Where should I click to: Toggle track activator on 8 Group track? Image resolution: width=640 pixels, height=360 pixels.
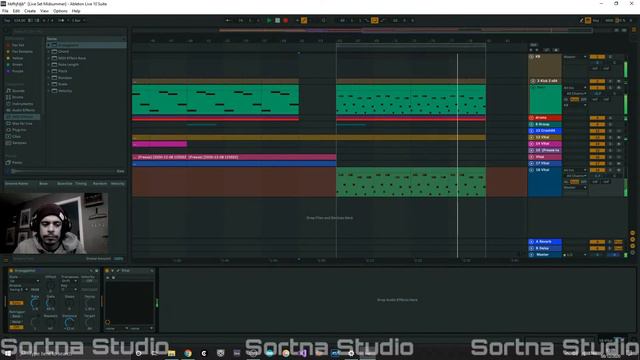[x=597, y=124]
